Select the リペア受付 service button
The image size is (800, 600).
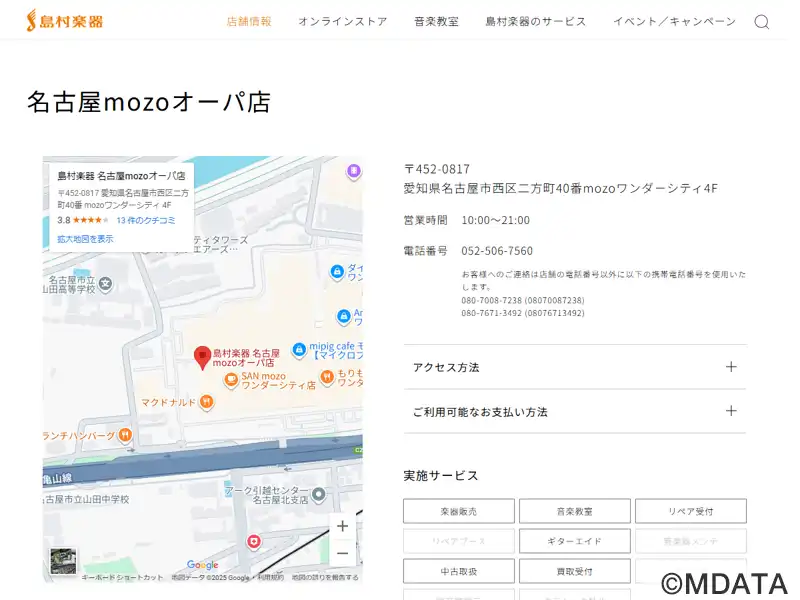[691, 511]
